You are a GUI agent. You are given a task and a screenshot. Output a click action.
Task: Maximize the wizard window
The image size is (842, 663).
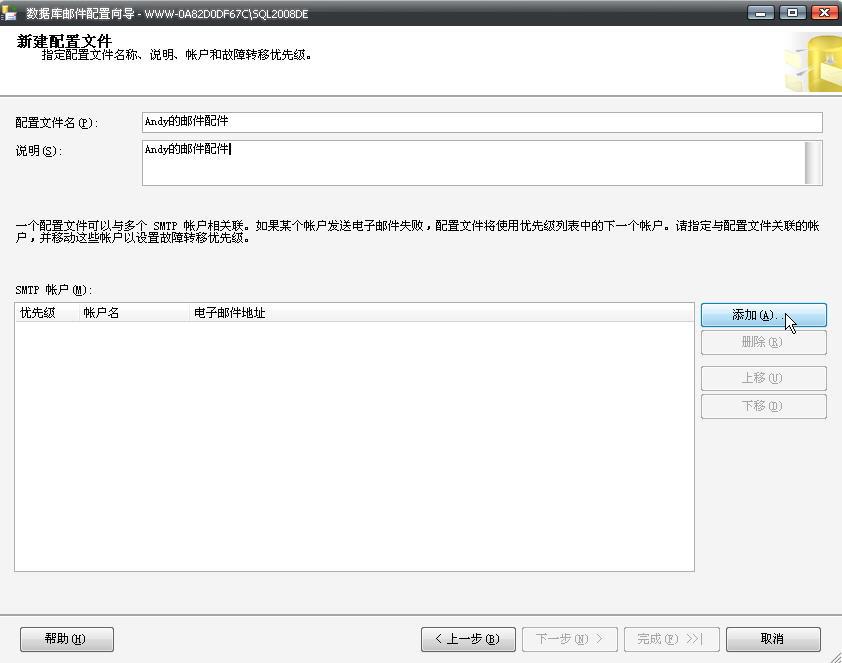793,12
